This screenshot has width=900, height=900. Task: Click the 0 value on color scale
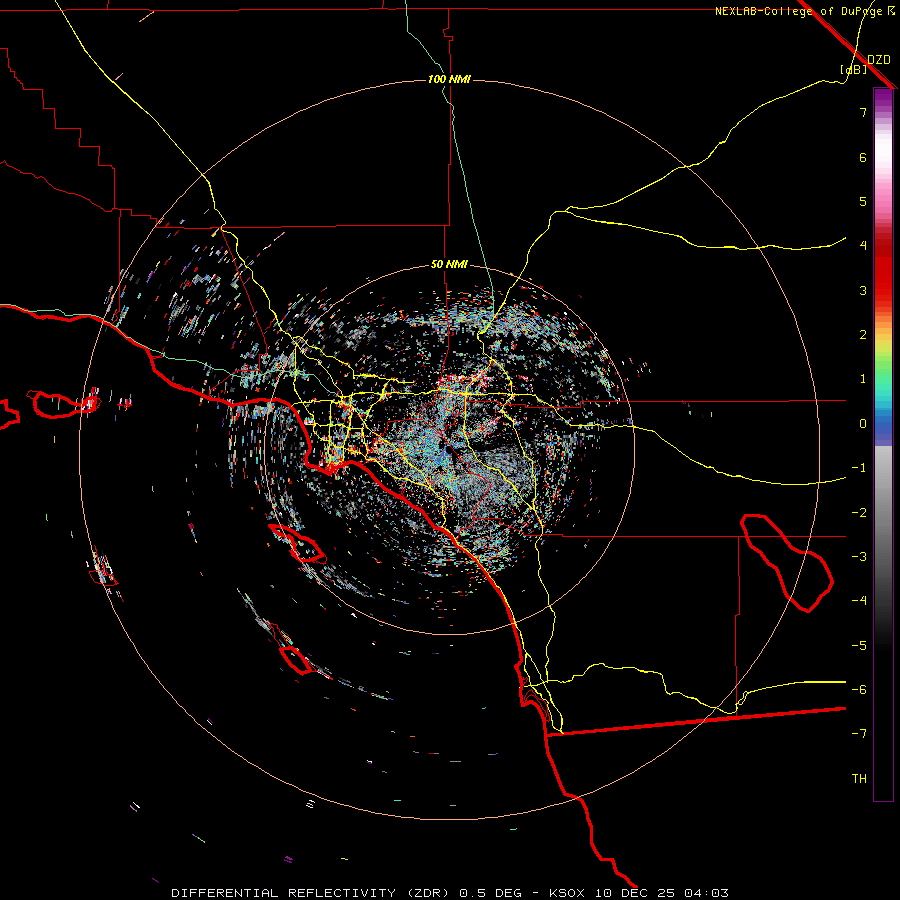point(863,424)
